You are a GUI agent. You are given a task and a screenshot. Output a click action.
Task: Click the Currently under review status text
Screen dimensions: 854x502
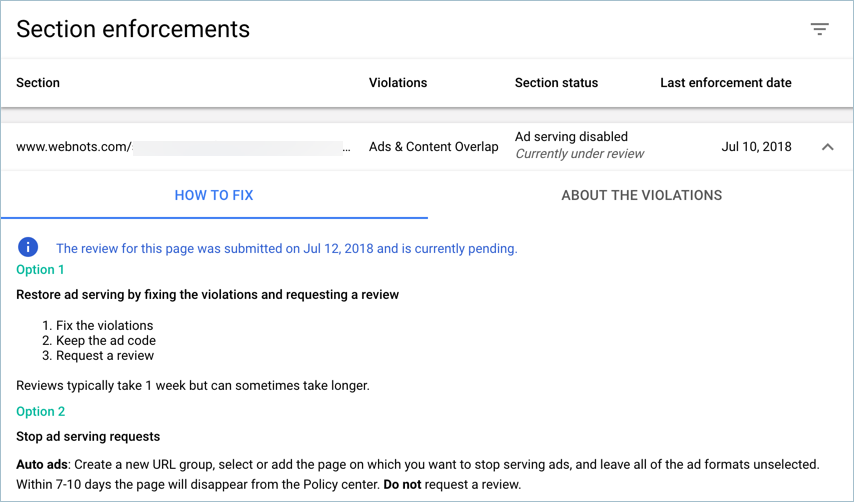click(x=579, y=154)
